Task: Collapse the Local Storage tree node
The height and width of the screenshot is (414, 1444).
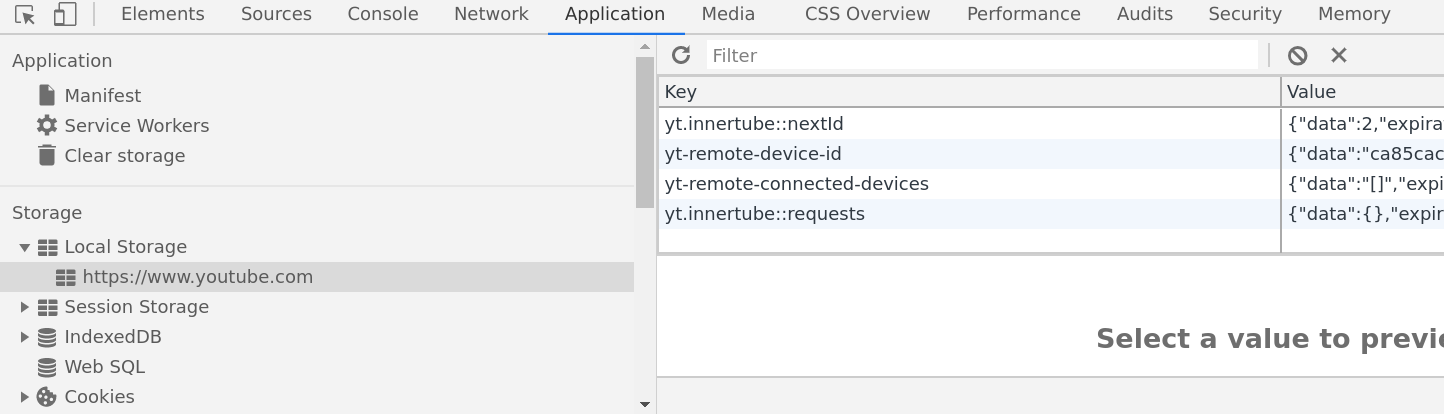Action: click(x=25, y=247)
